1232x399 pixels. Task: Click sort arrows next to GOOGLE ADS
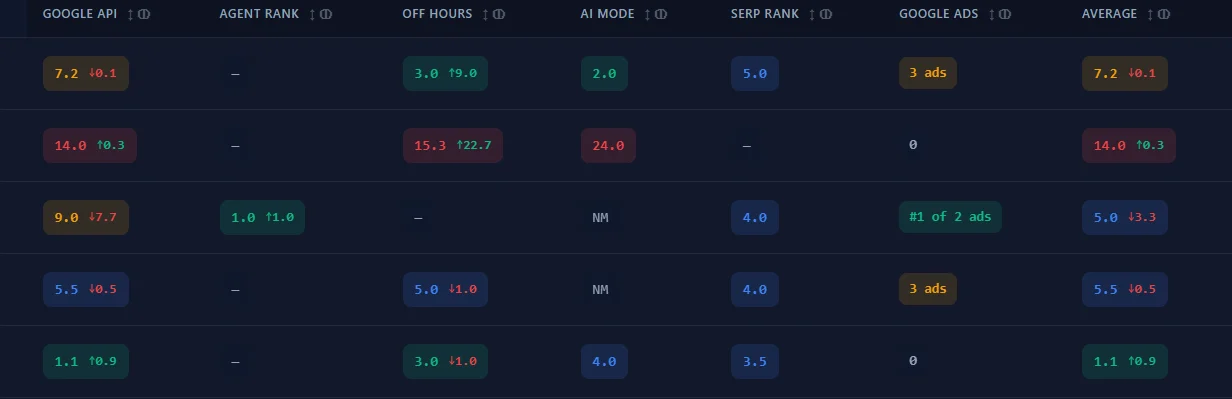991,14
